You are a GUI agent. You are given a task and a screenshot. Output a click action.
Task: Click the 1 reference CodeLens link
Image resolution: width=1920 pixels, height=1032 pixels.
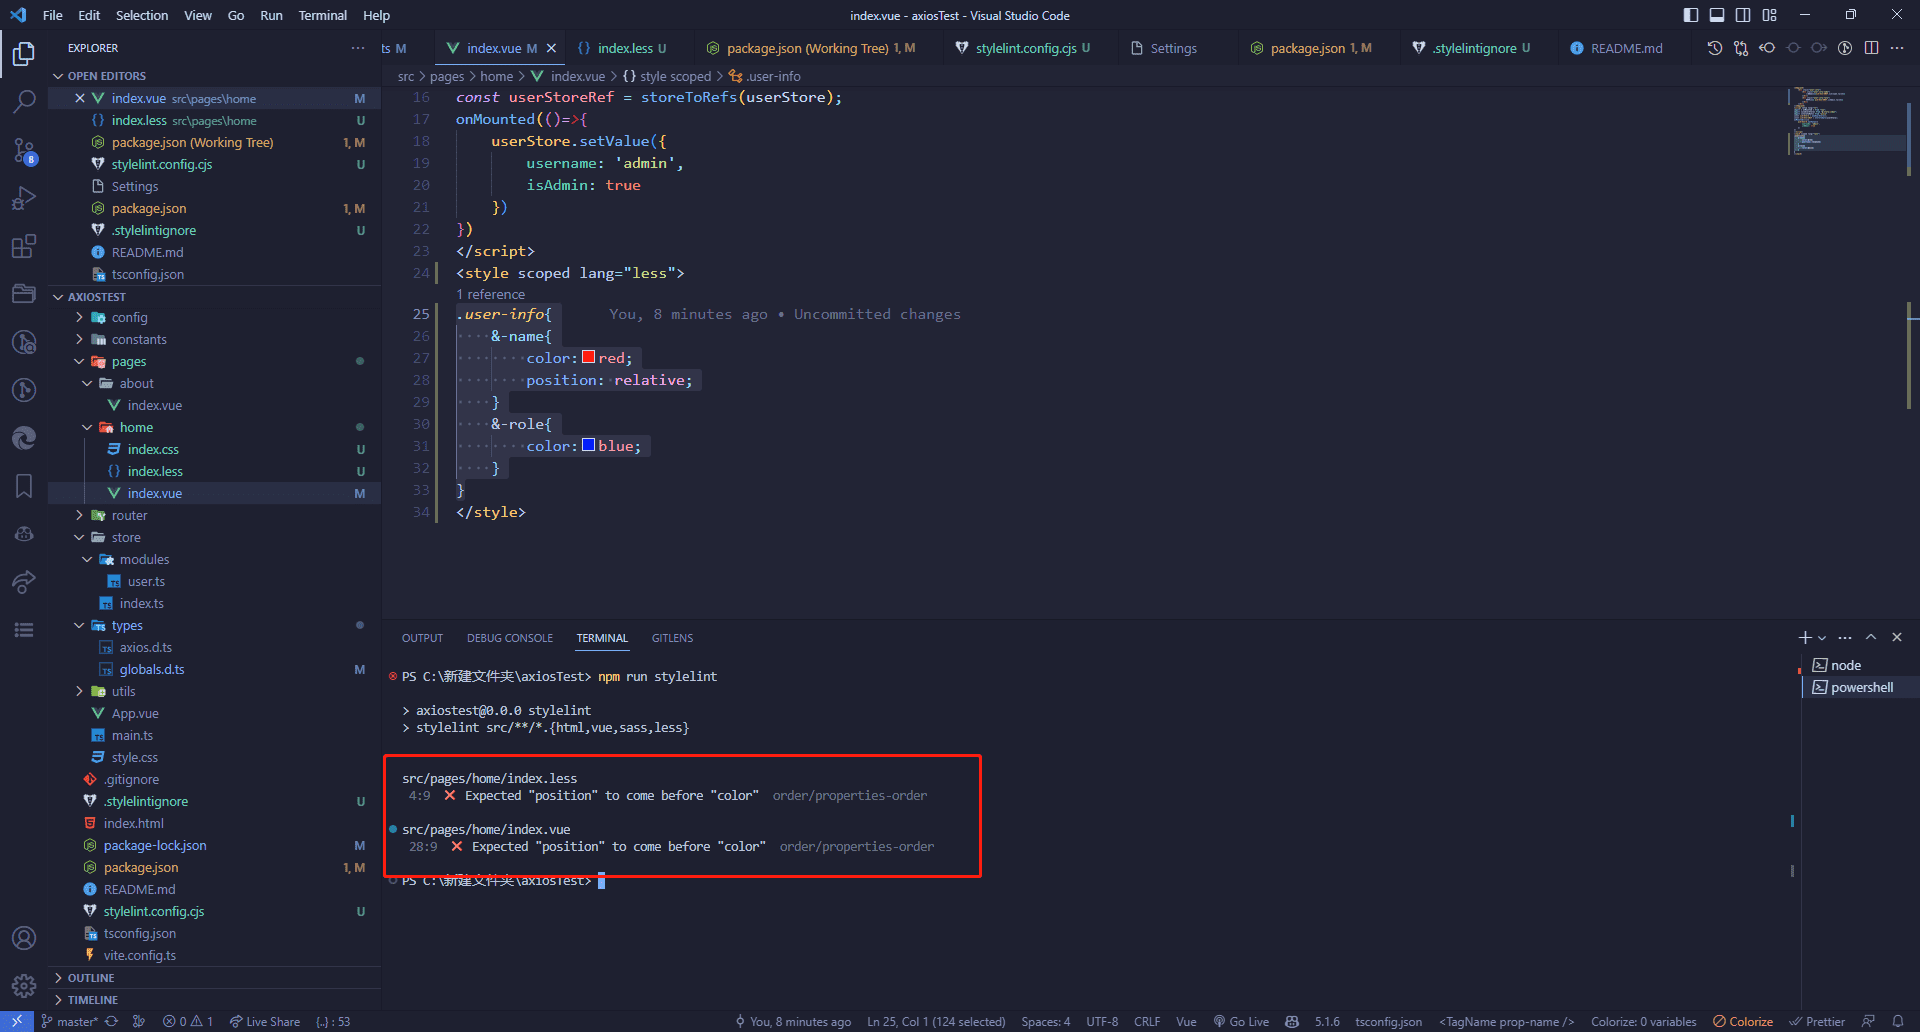(491, 294)
